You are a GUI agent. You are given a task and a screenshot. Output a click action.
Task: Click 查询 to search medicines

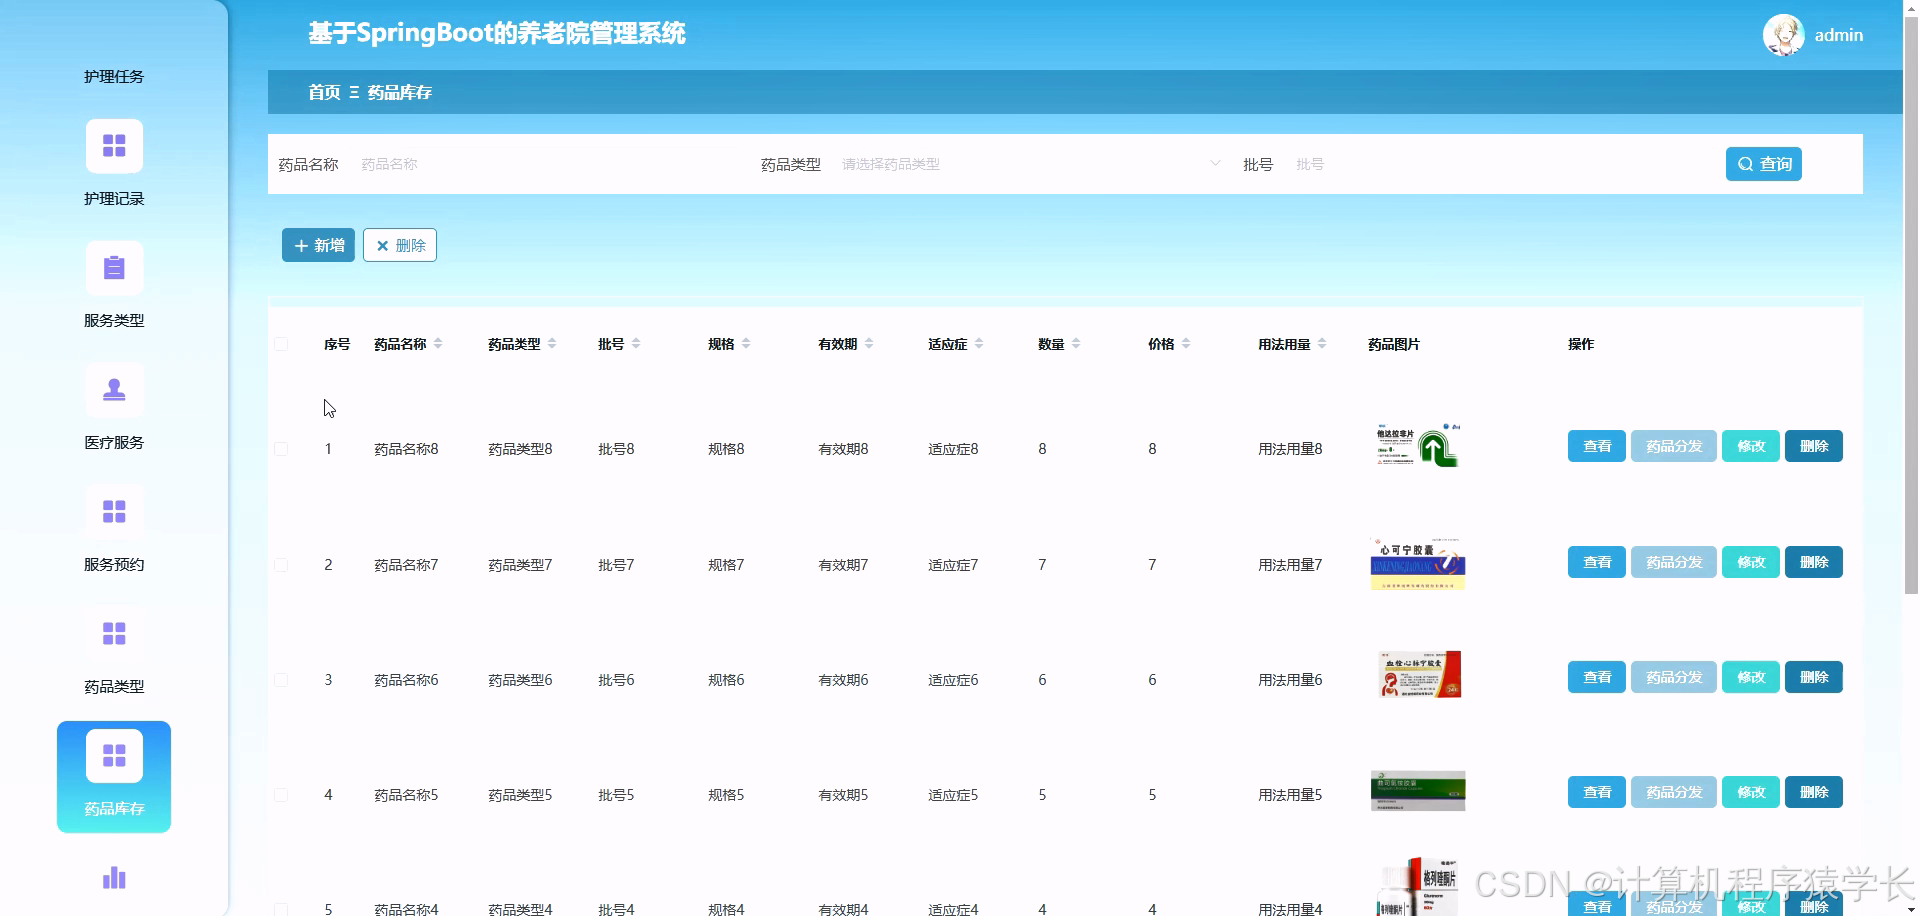pos(1764,163)
